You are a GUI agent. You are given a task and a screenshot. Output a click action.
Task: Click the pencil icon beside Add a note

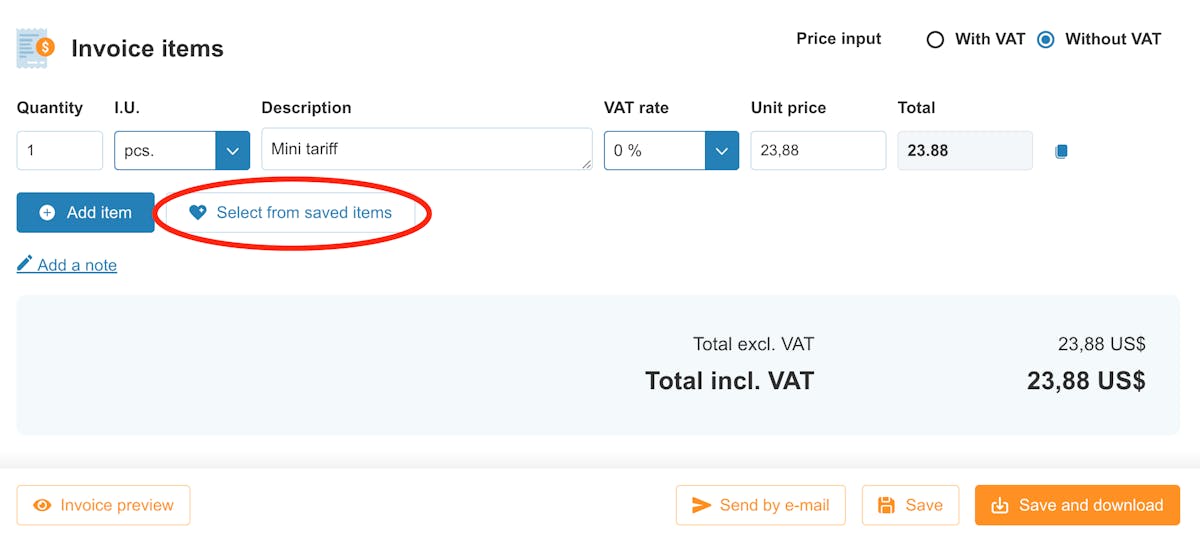pos(25,265)
